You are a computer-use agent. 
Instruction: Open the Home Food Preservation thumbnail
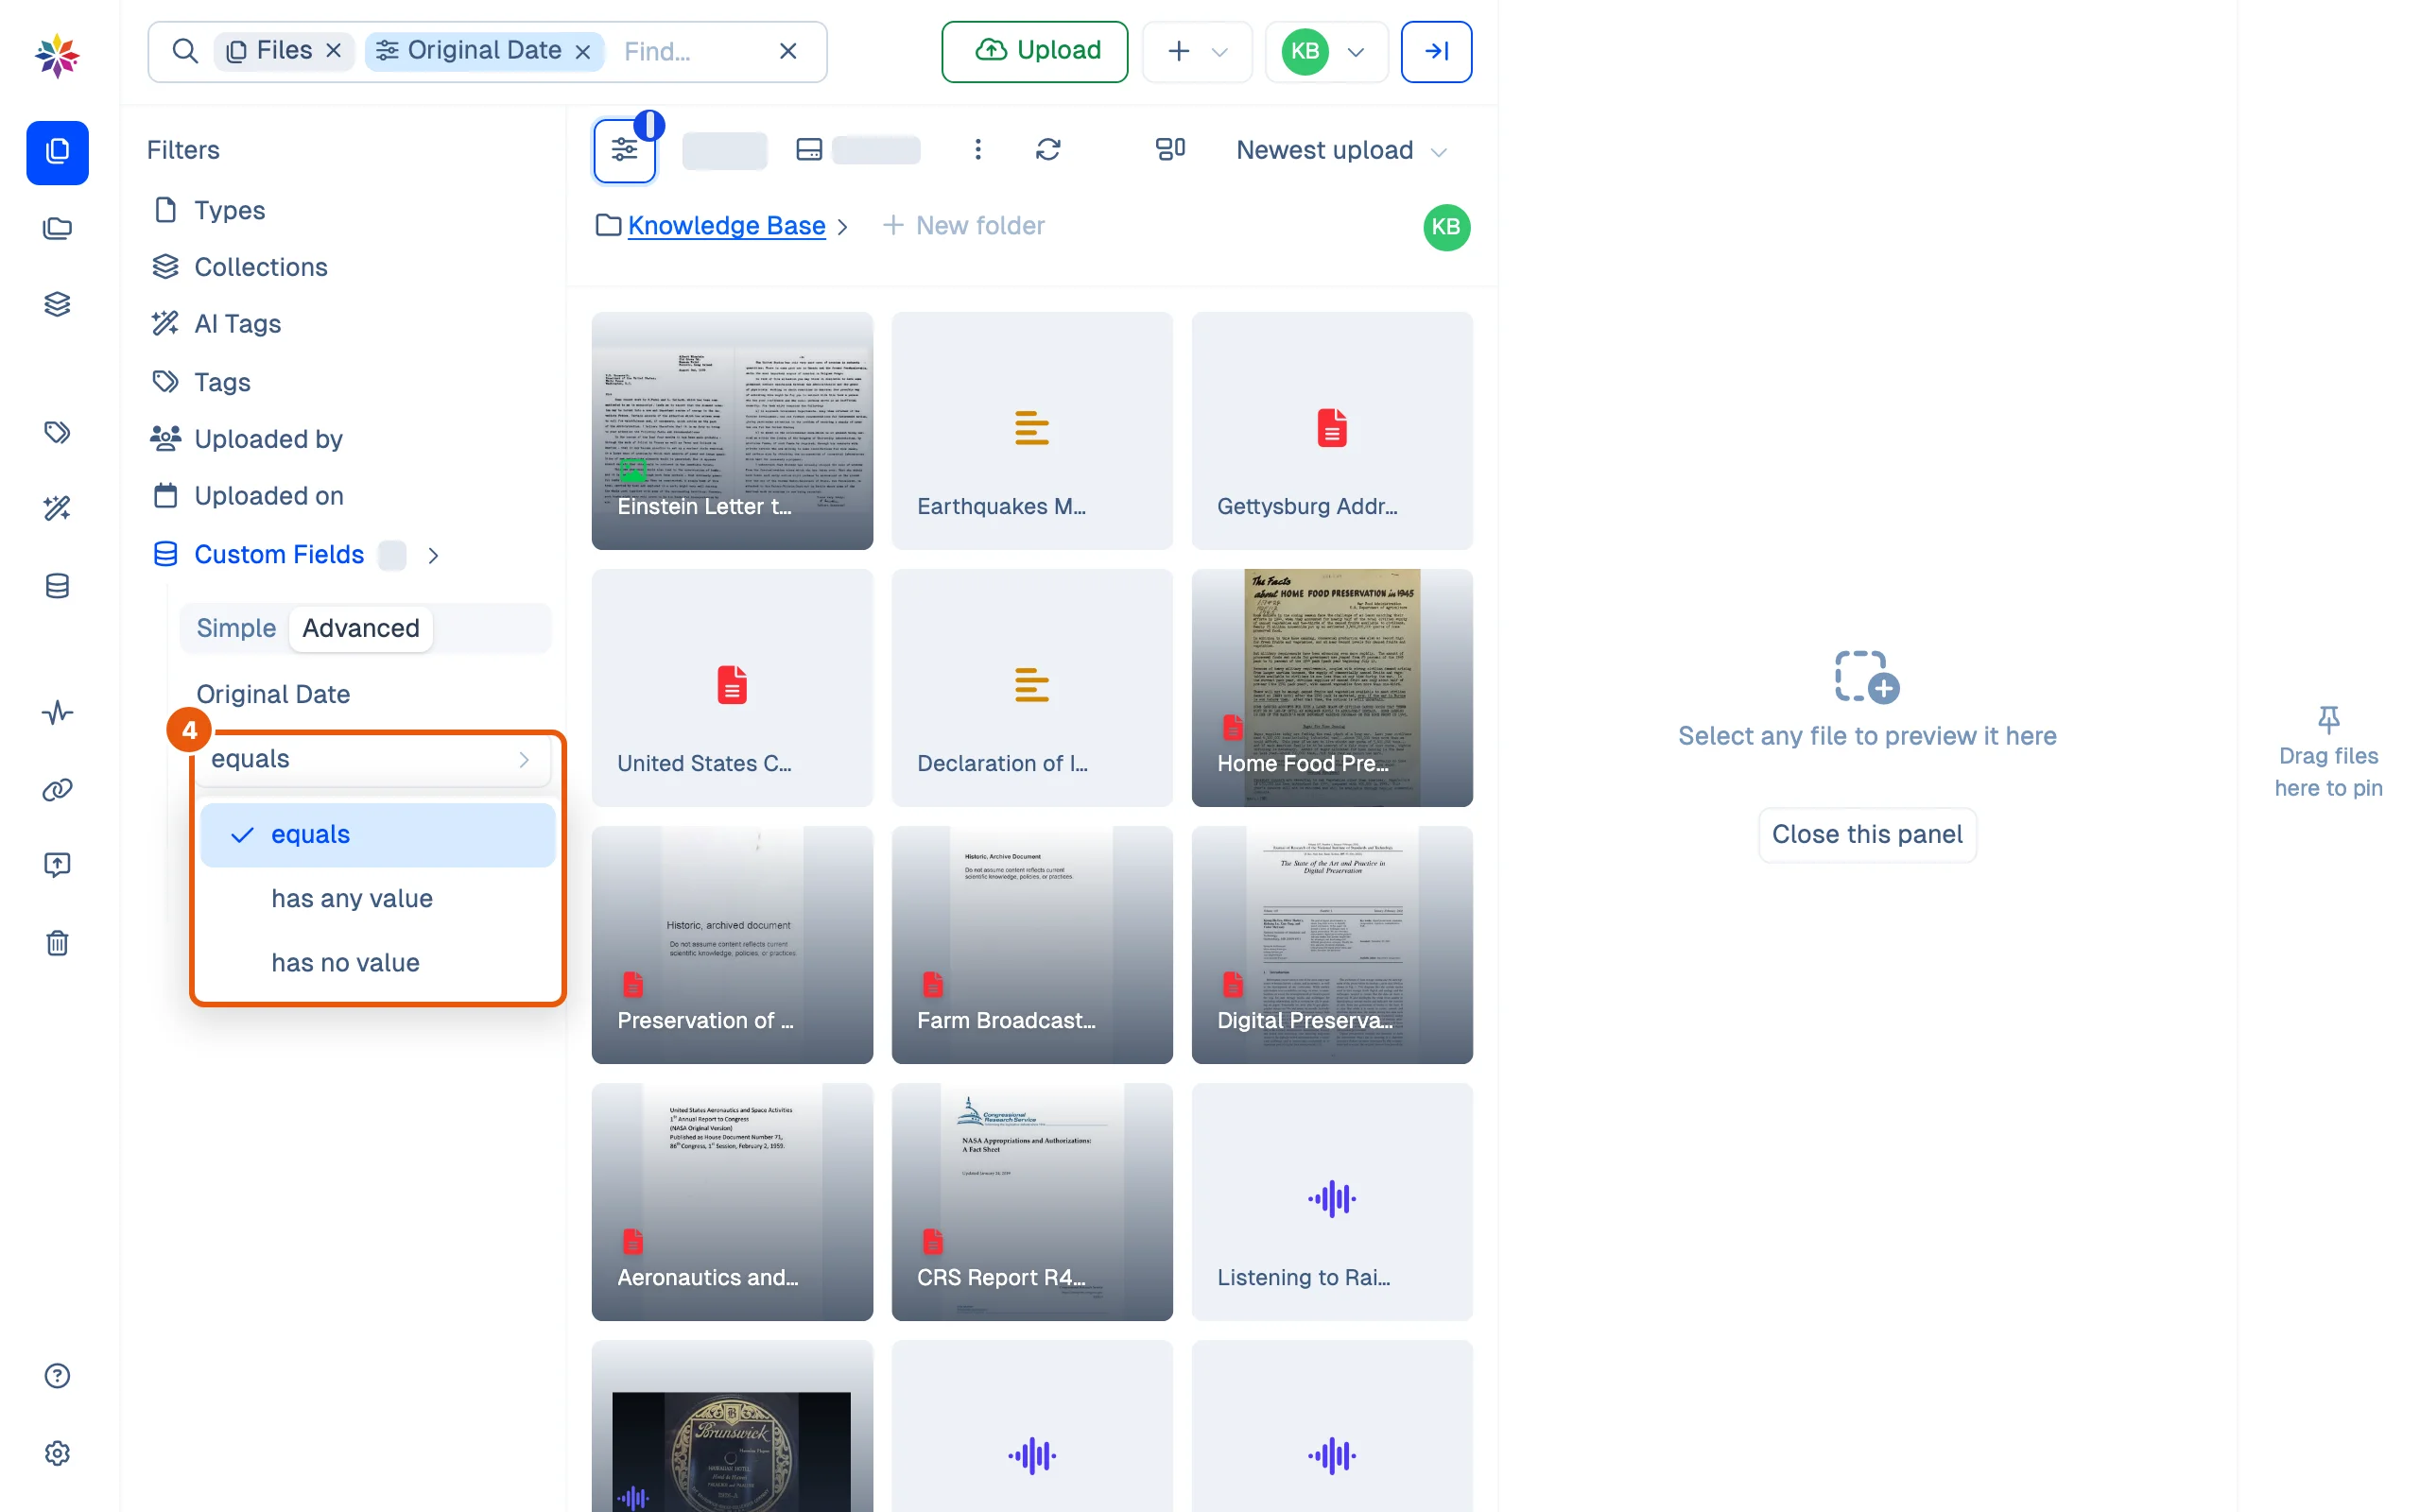[1332, 687]
